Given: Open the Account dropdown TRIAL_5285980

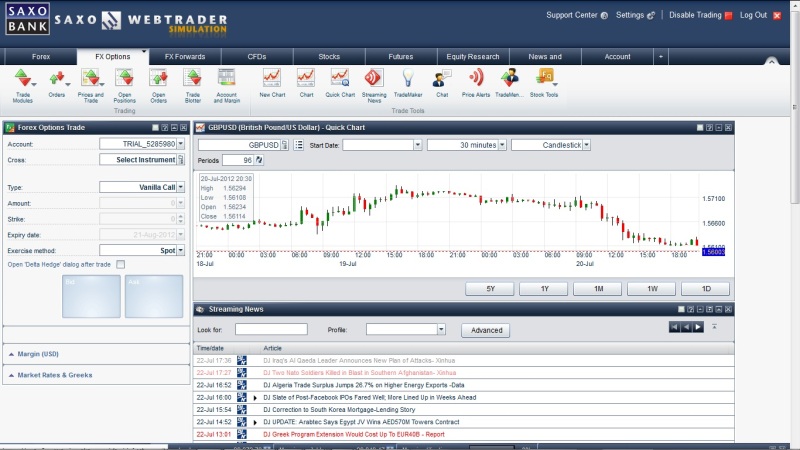Looking at the screenshot, I should [x=181, y=144].
